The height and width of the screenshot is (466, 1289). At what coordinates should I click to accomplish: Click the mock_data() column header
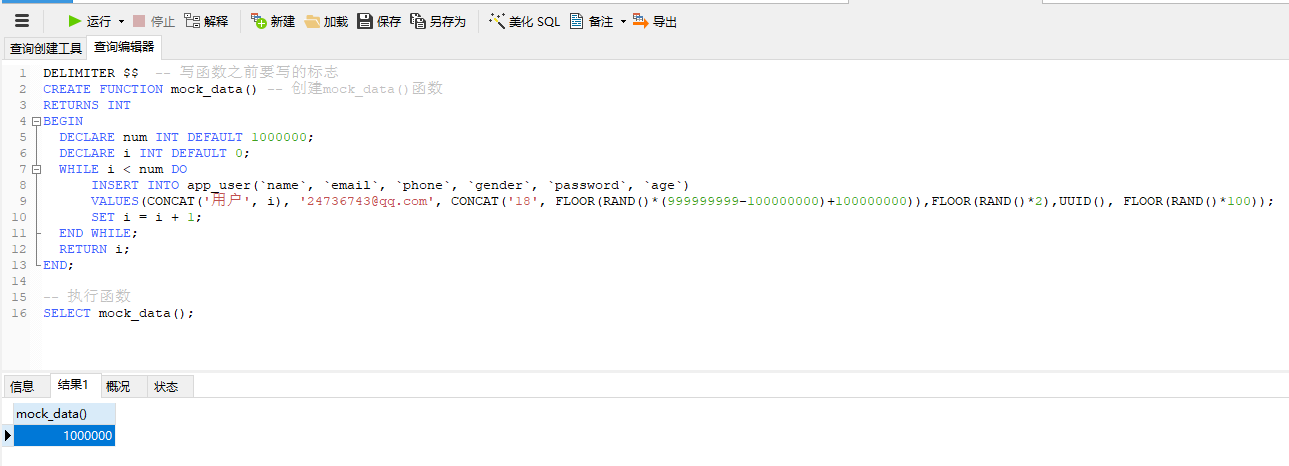(64, 413)
